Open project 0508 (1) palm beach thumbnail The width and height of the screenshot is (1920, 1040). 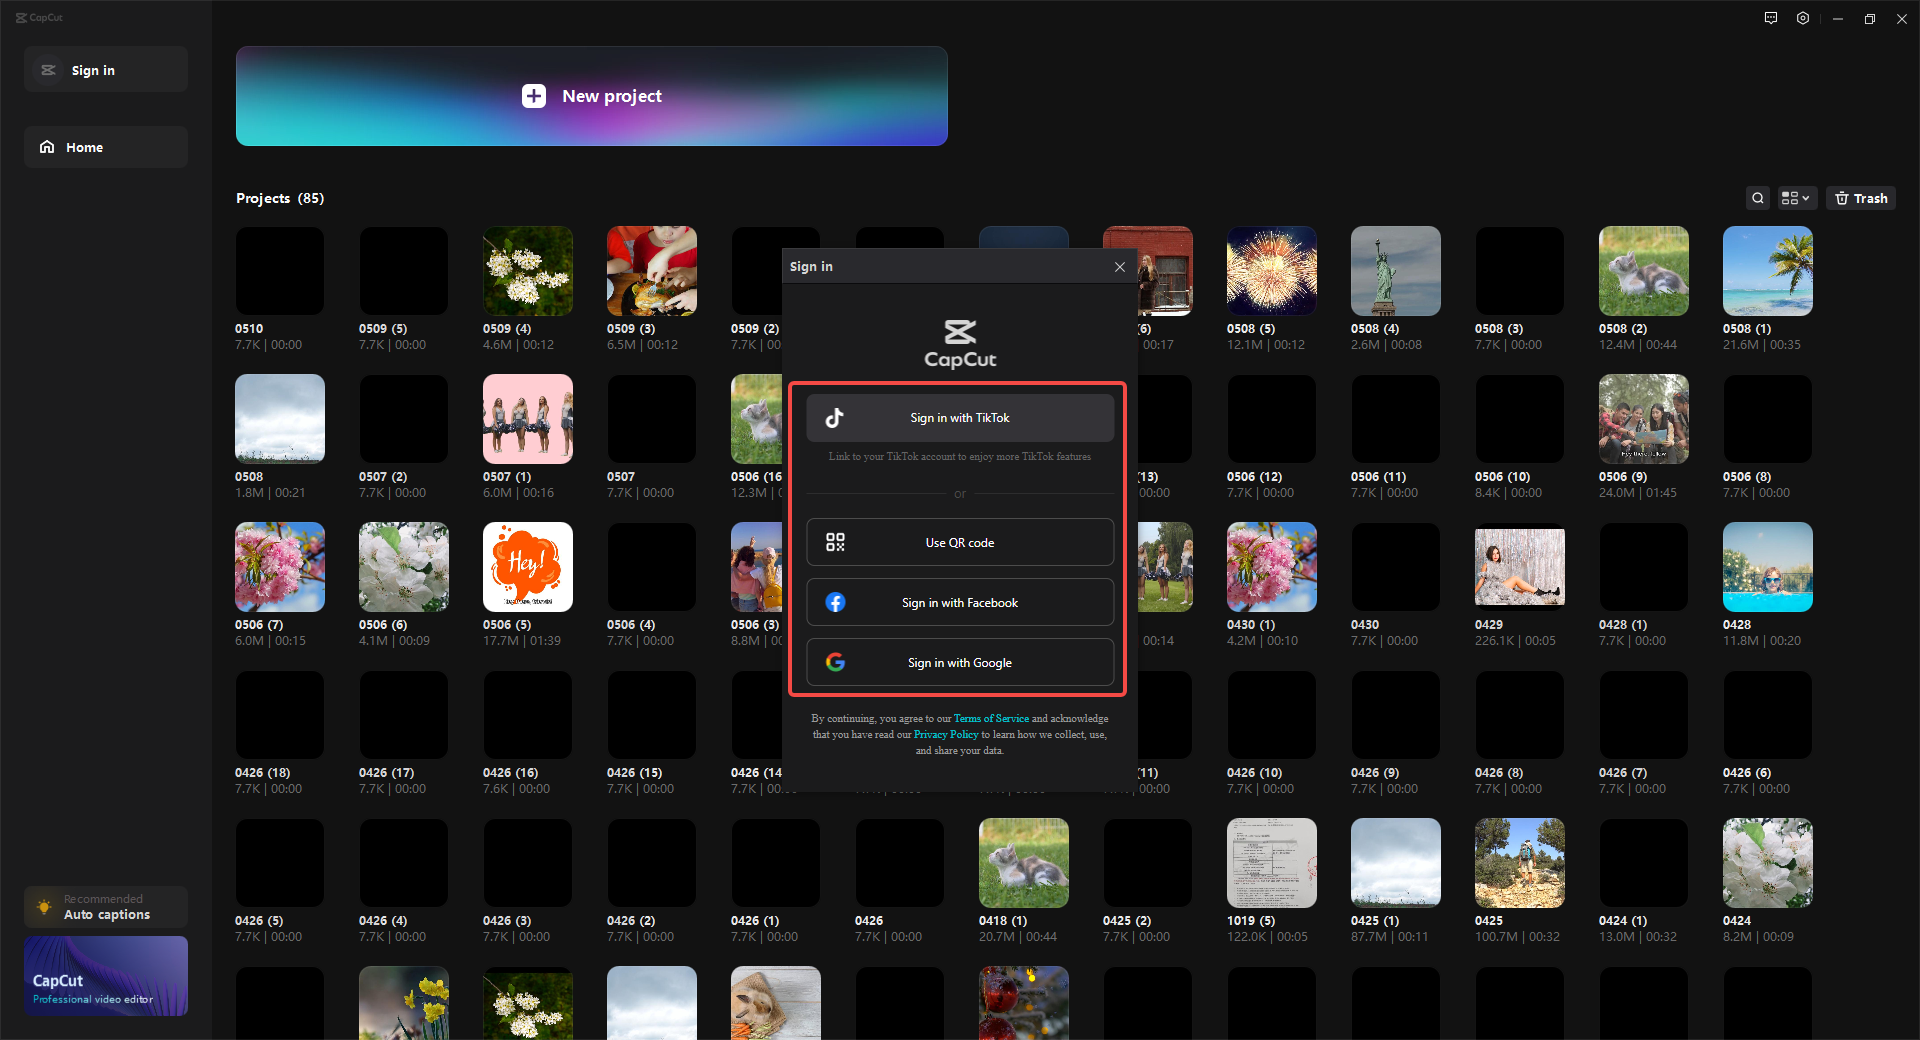1768,271
